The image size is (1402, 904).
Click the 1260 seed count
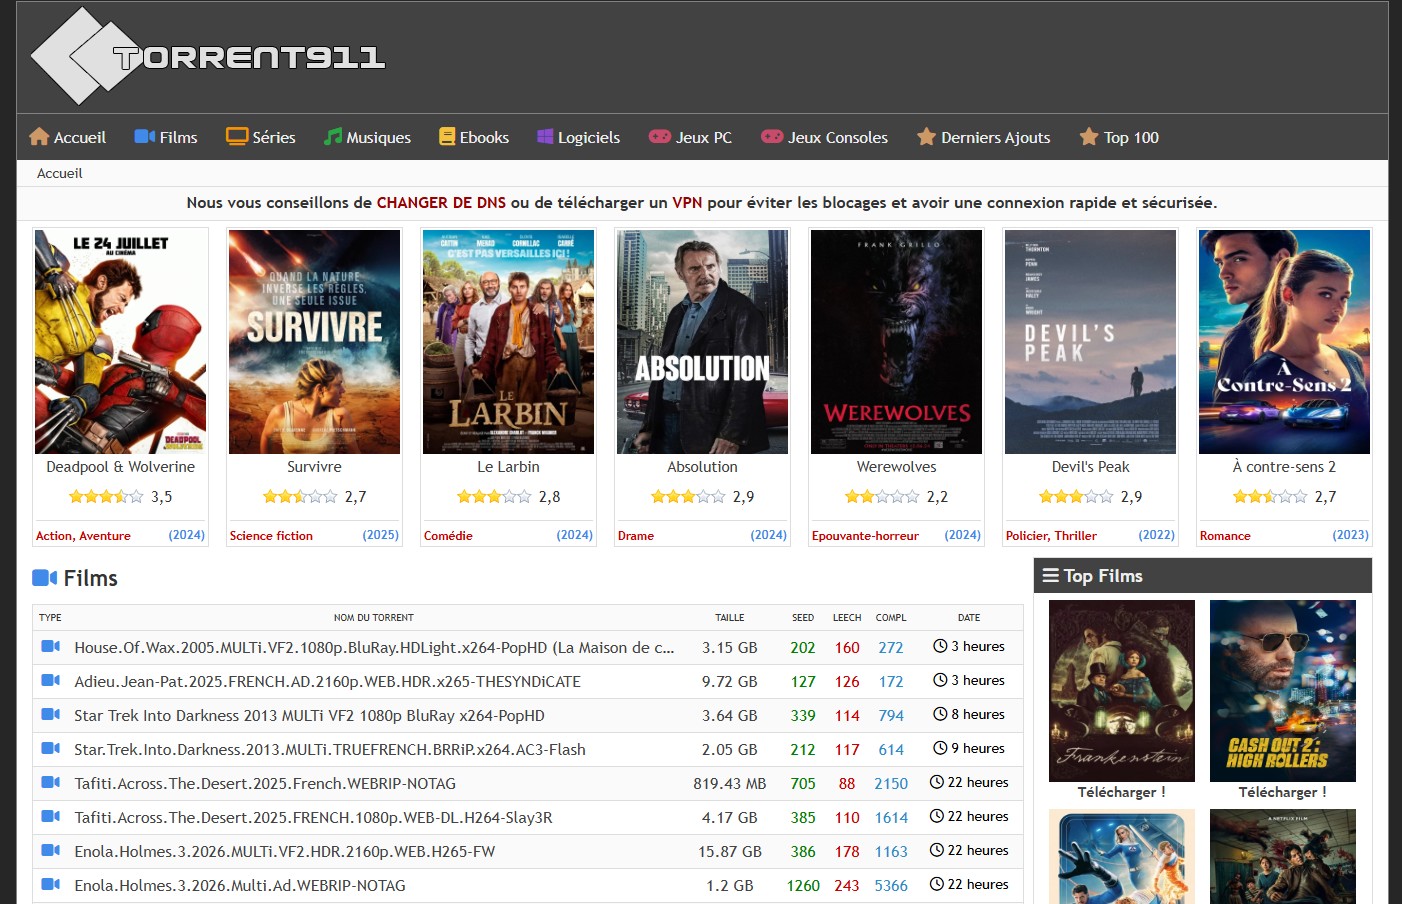click(803, 886)
